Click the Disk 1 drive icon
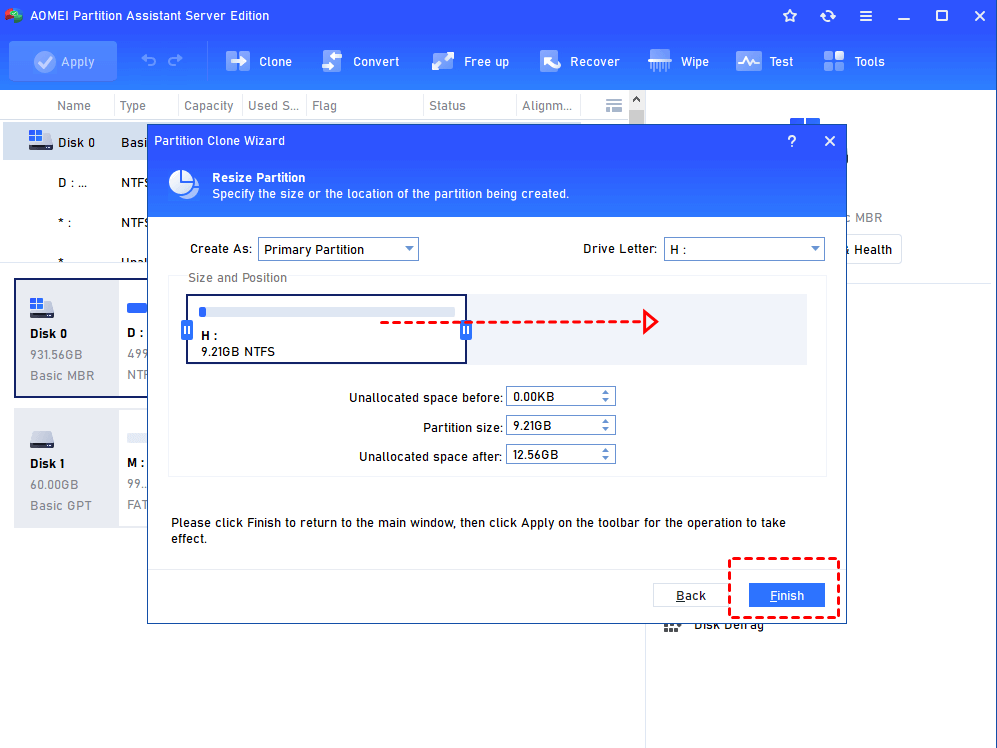This screenshot has width=997, height=748. pos(41,440)
